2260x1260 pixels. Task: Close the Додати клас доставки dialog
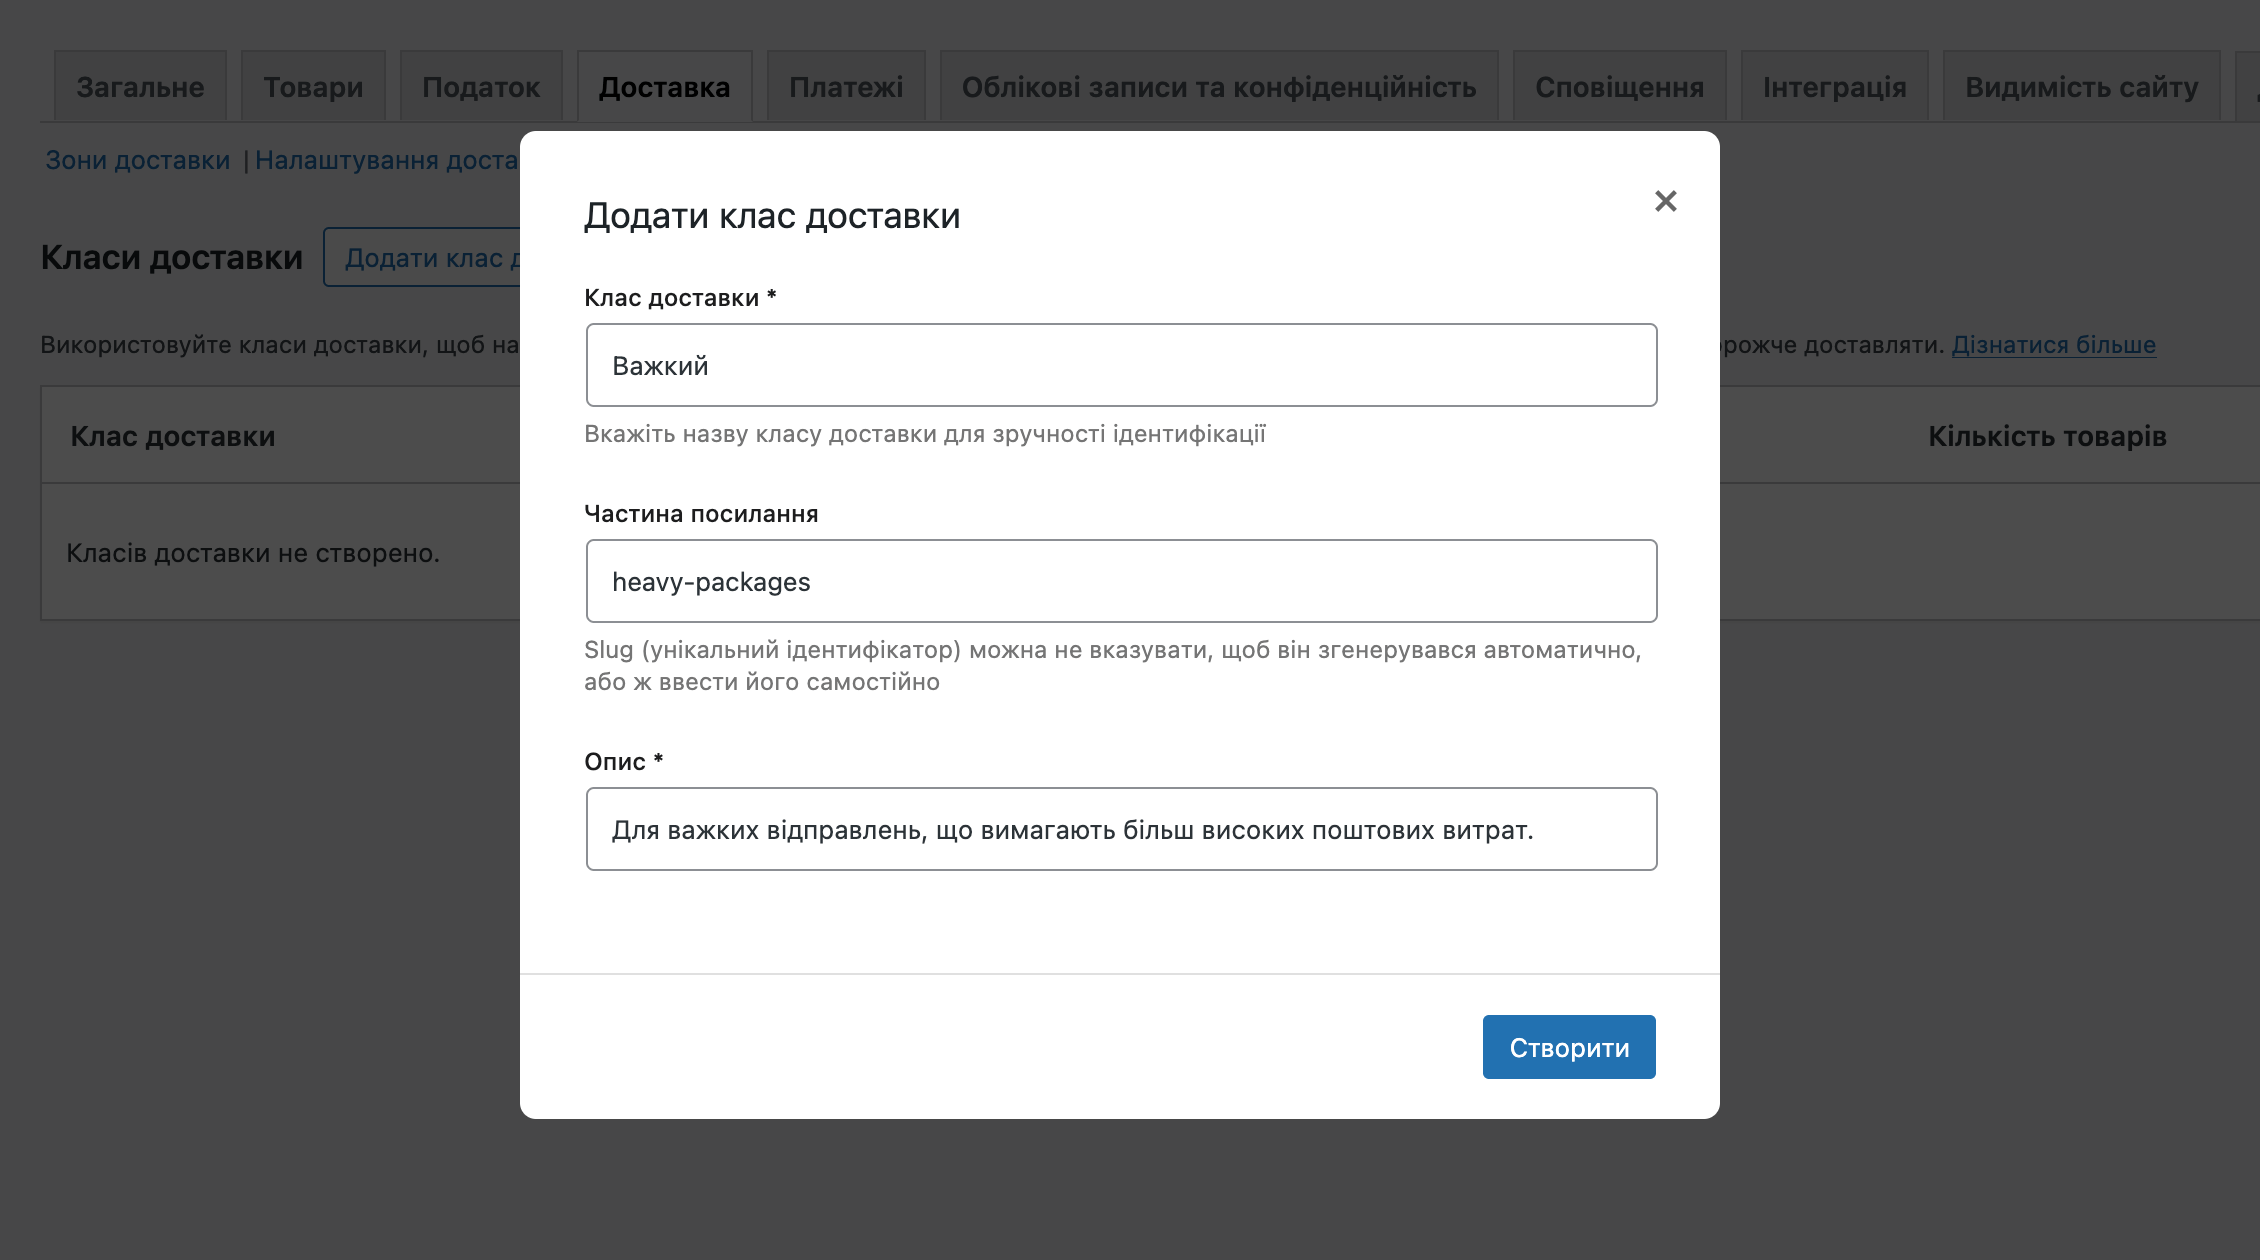pyautogui.click(x=1665, y=201)
